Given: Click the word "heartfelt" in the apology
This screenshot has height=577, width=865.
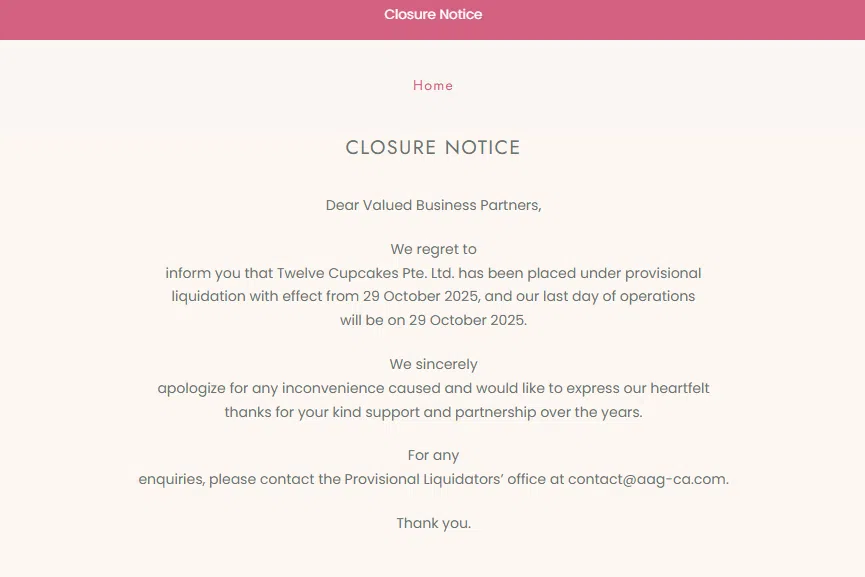Looking at the screenshot, I should point(680,388).
